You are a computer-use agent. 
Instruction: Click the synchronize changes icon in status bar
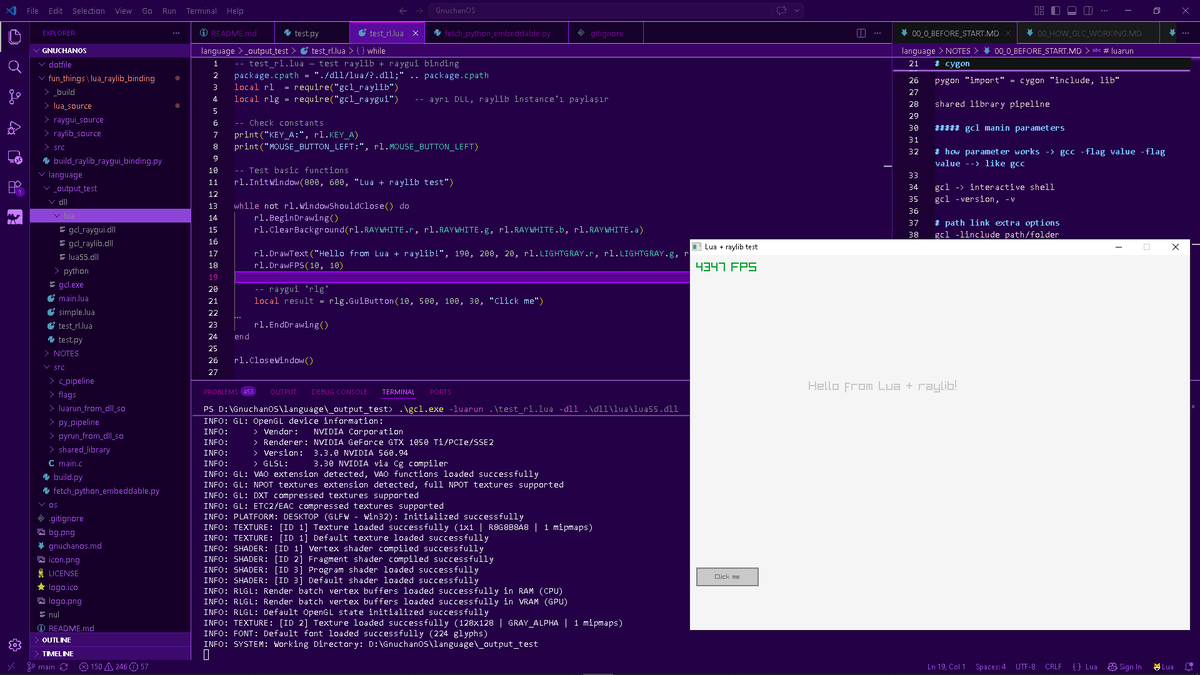point(64,666)
